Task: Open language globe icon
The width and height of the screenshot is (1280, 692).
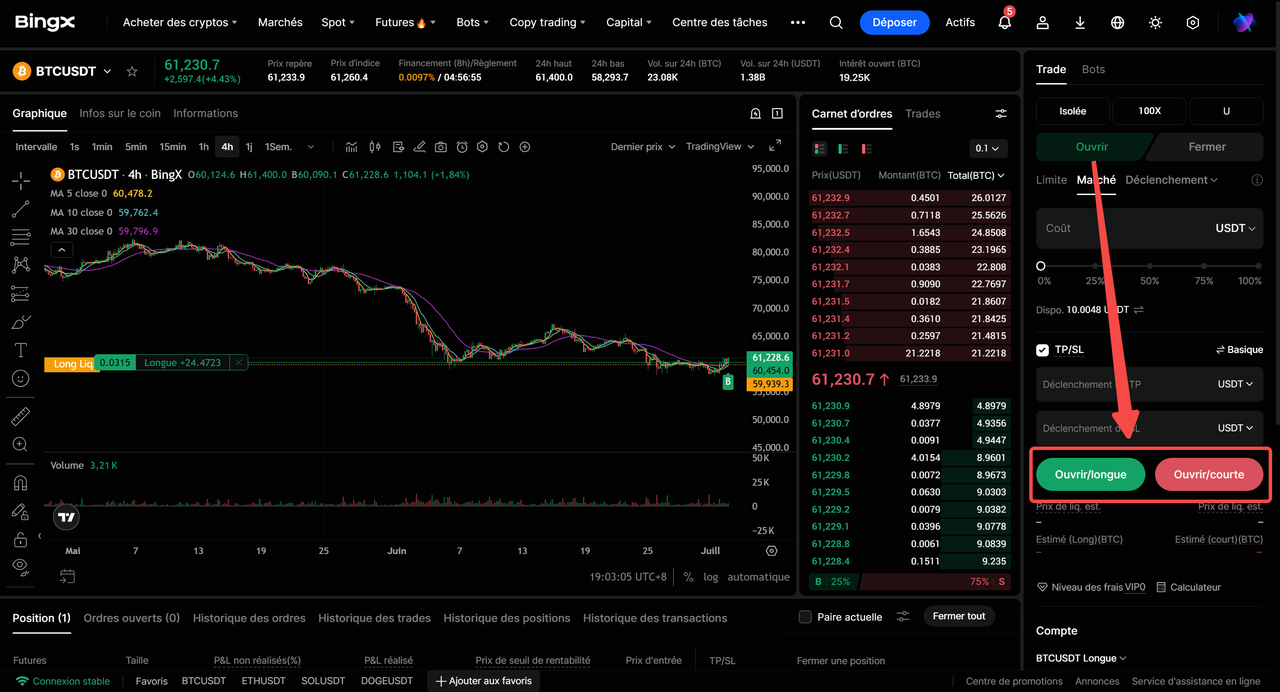Action: pos(1118,22)
